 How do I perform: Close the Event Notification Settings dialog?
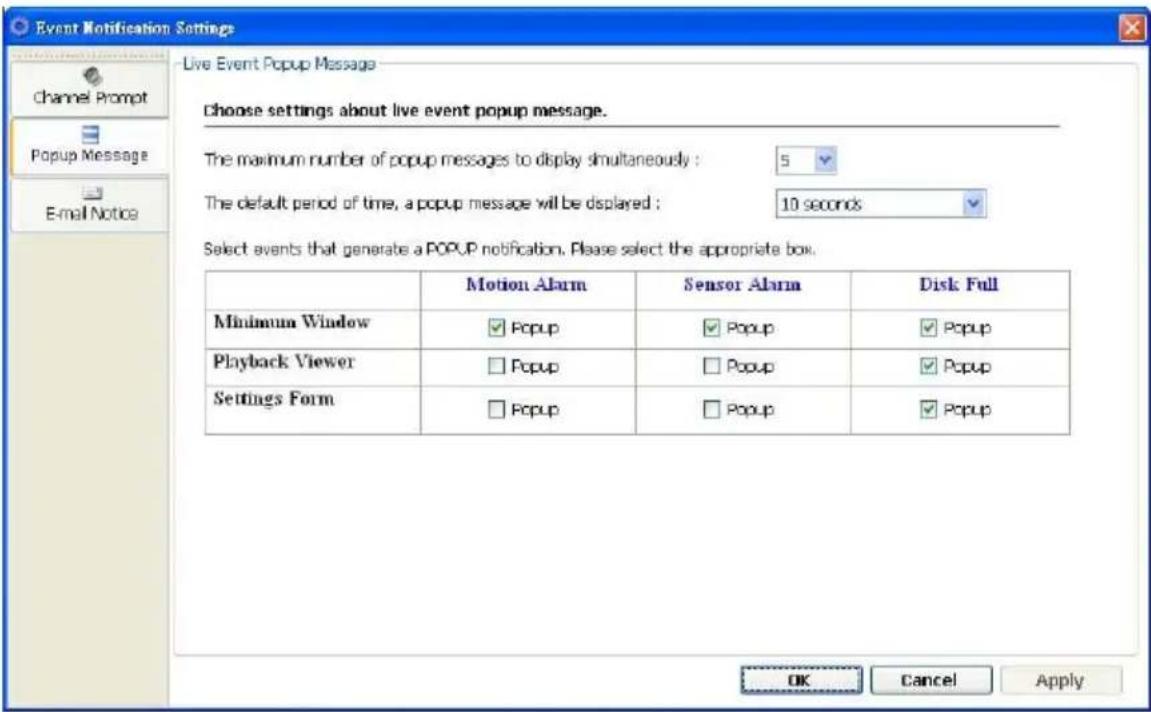[x=1132, y=28]
